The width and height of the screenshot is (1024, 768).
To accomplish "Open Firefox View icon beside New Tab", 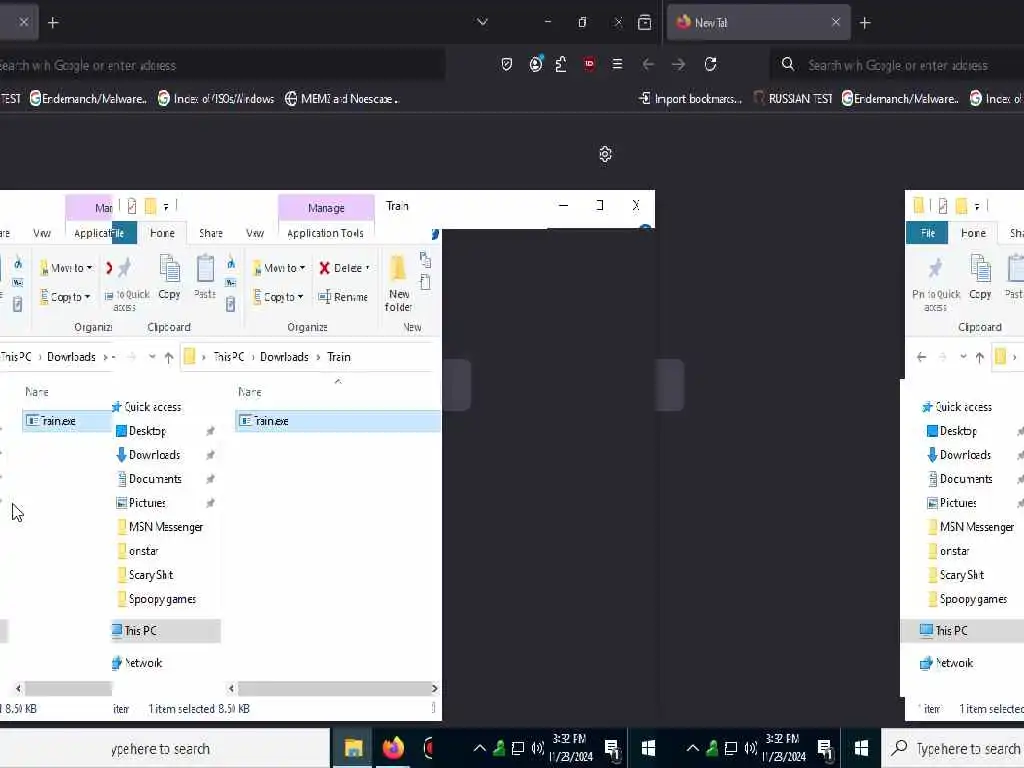I will click(645, 23).
